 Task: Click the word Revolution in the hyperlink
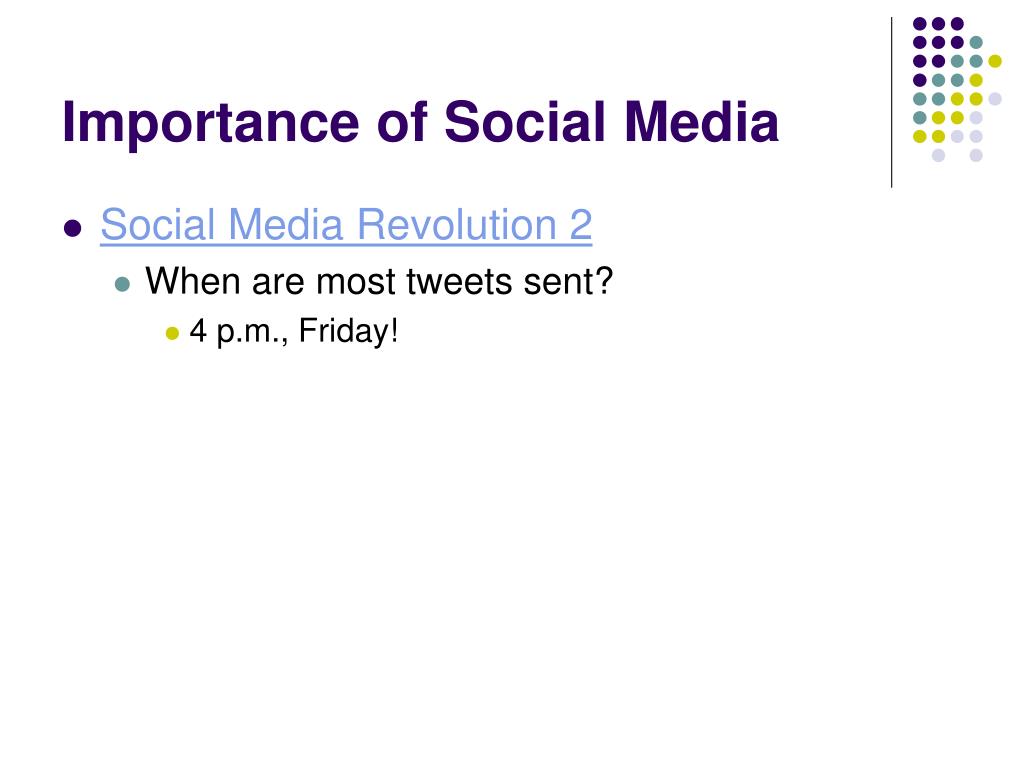click(x=457, y=225)
